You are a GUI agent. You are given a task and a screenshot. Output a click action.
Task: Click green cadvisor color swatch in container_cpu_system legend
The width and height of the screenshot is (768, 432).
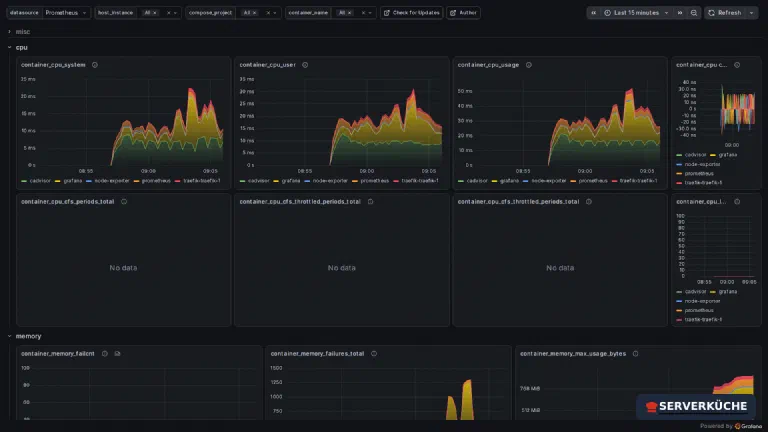point(24,181)
